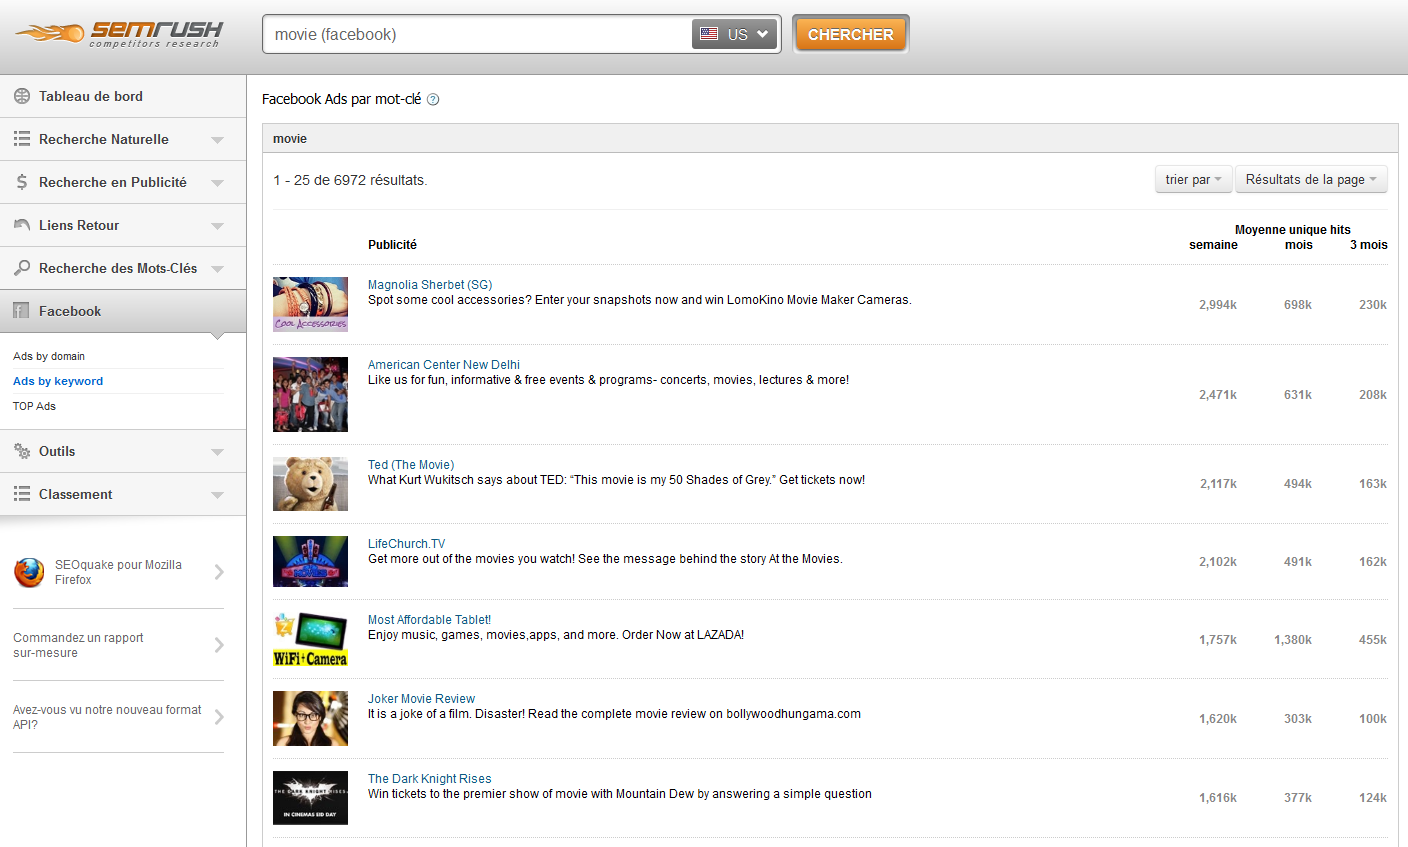Expand the Liens Retour arrow
Screen dimensions: 1408x847
(x=217, y=226)
